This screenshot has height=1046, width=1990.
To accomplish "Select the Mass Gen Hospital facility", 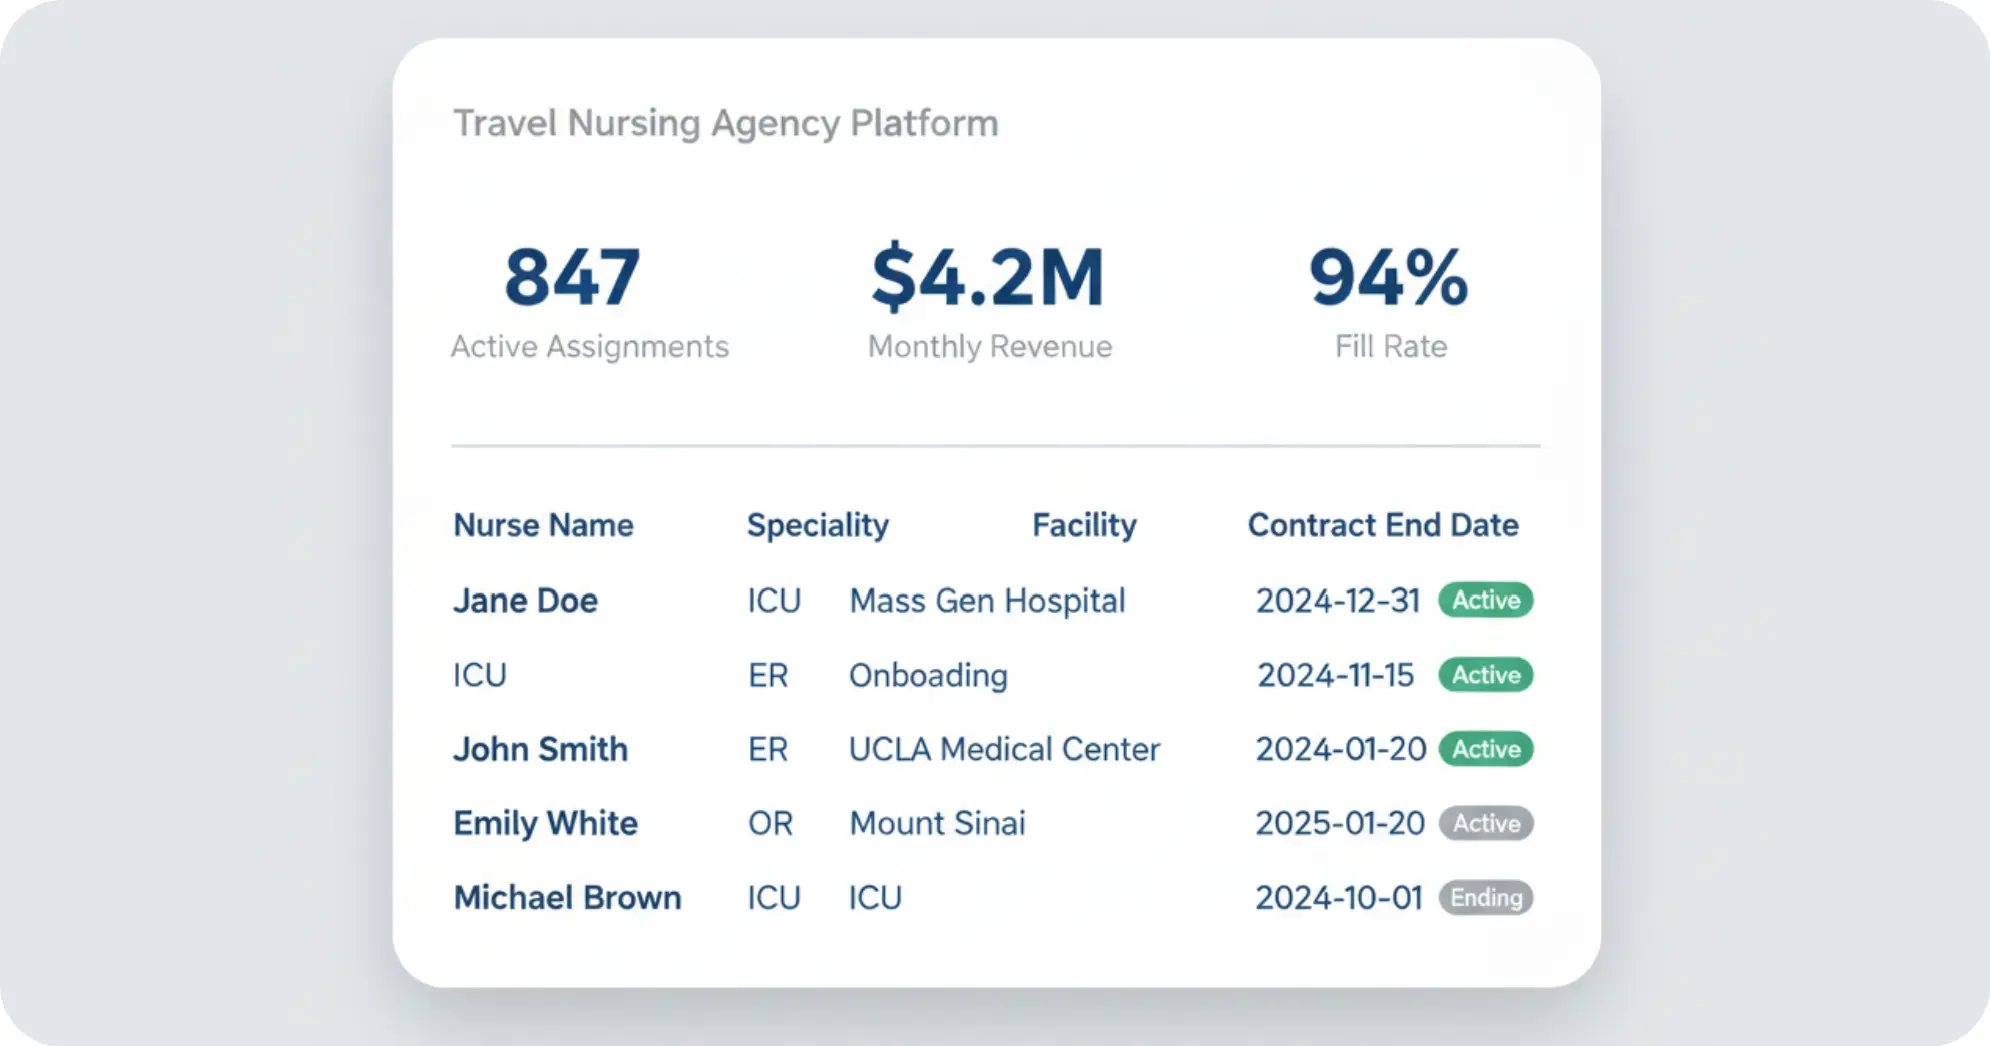I will [988, 600].
